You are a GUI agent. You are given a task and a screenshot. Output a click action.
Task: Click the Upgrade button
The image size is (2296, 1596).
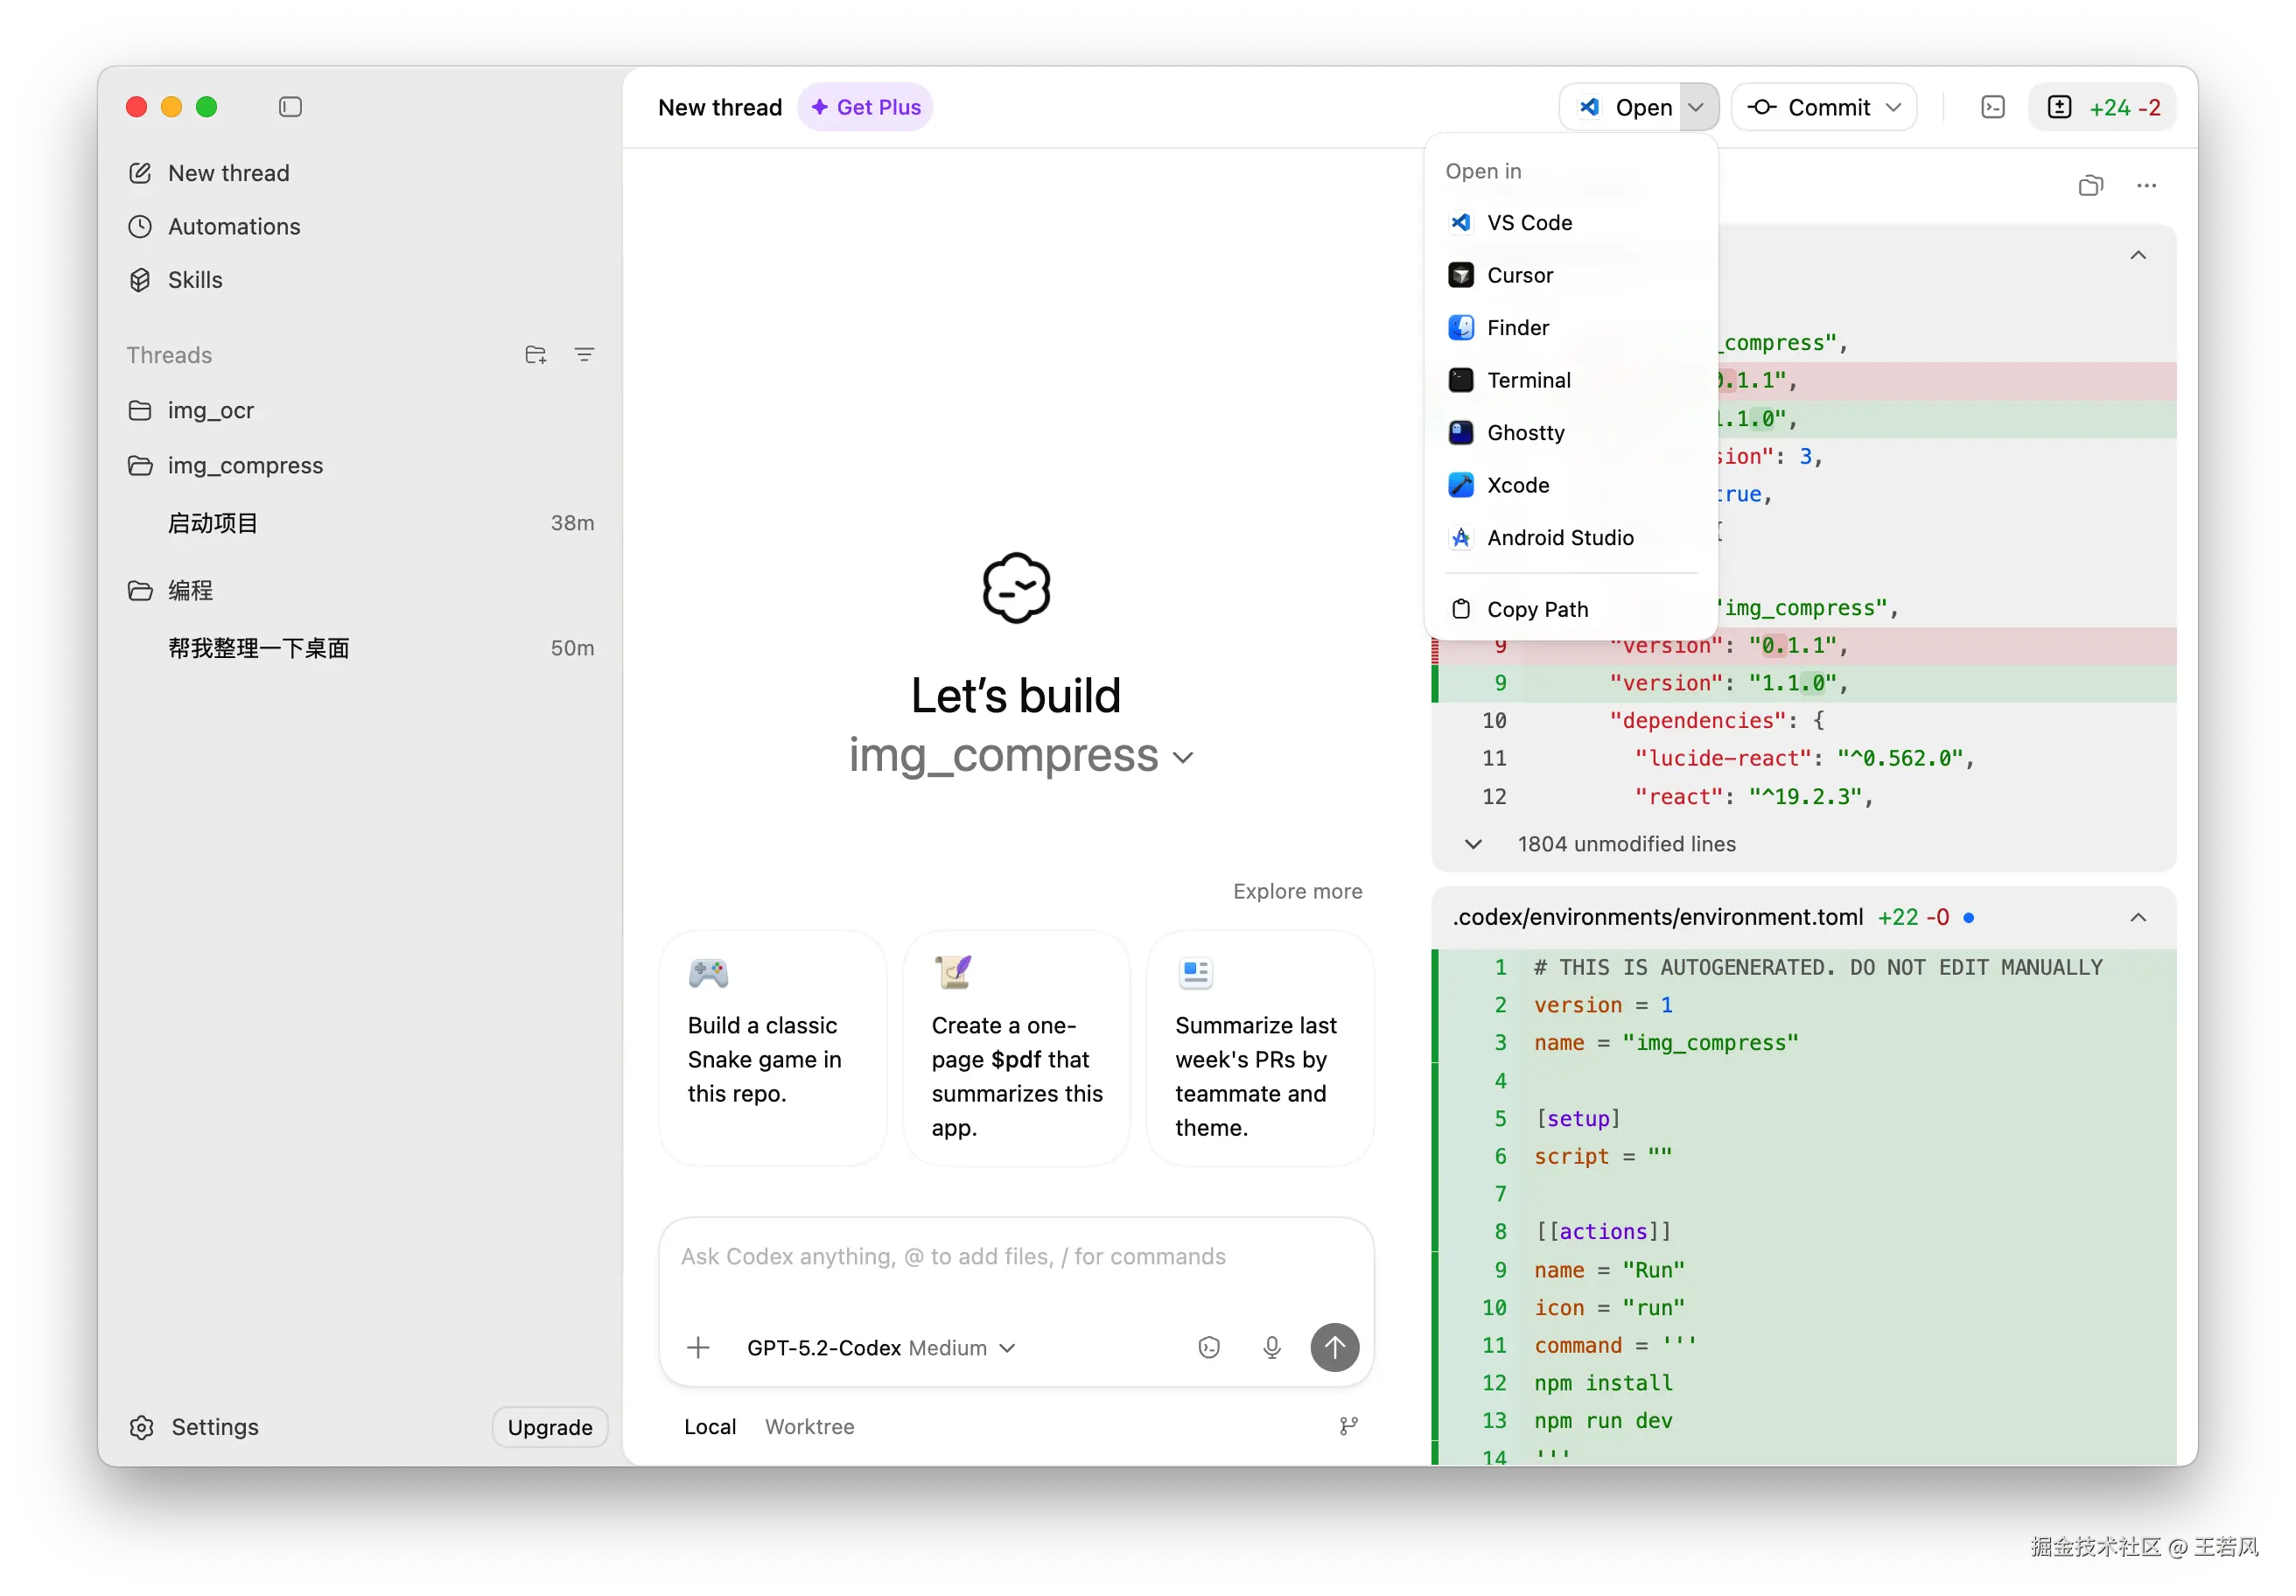(x=549, y=1427)
